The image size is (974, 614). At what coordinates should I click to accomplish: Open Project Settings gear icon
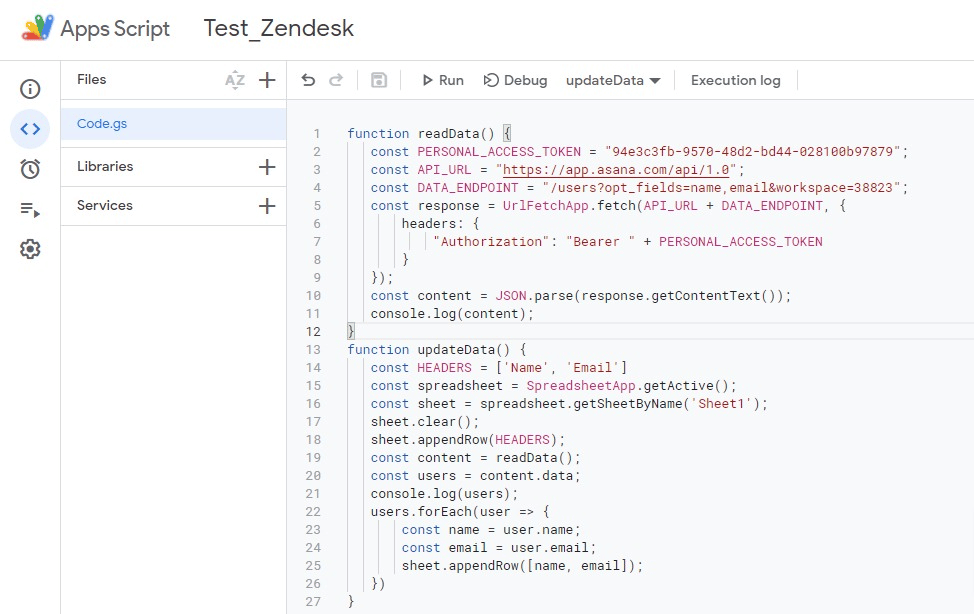[30, 249]
